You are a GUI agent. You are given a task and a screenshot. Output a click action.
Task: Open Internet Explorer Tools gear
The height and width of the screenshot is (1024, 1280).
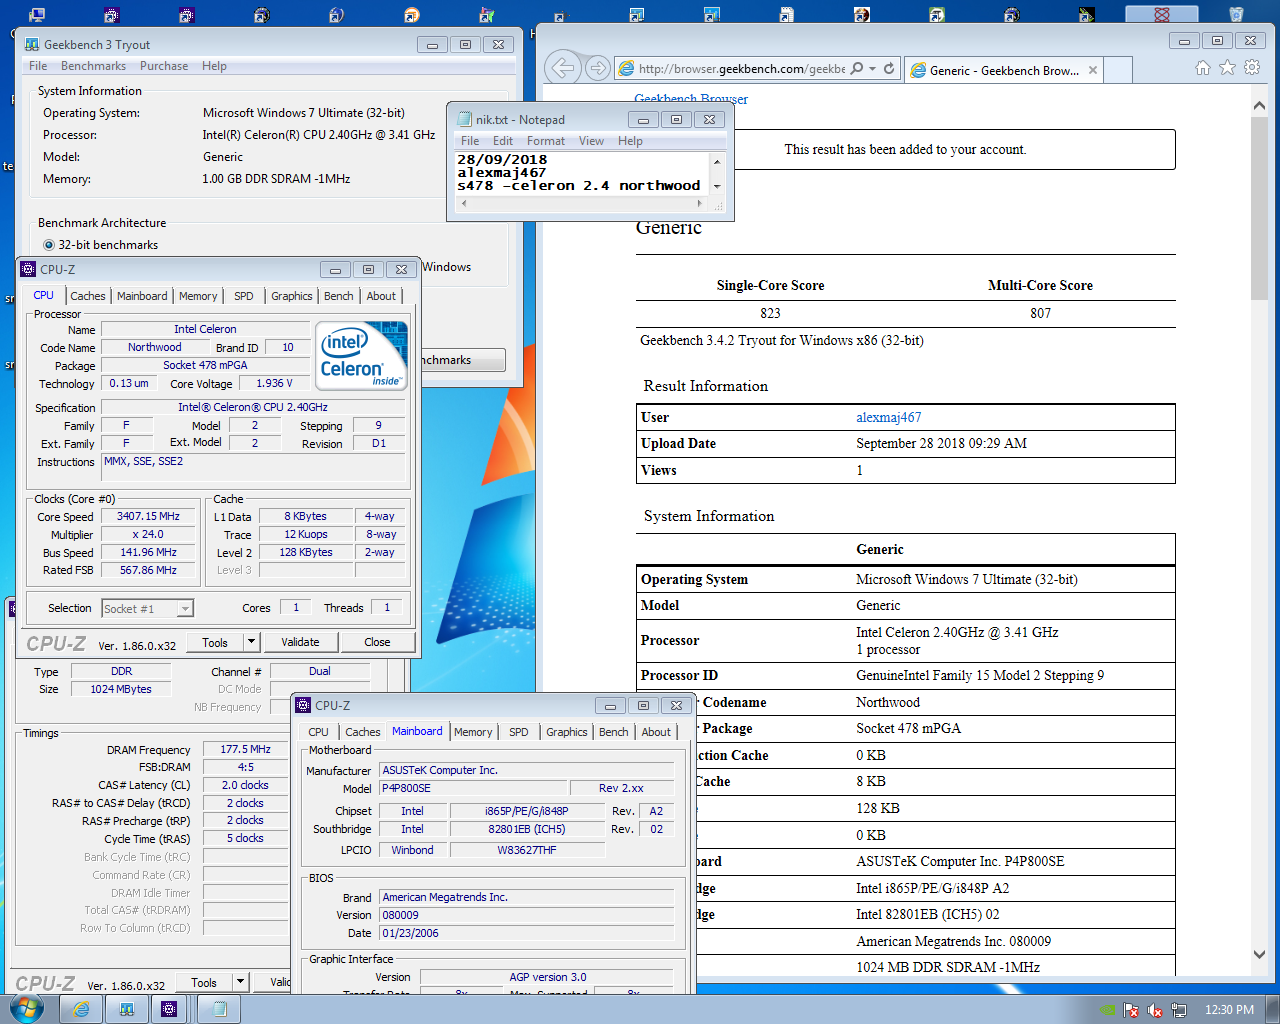pyautogui.click(x=1252, y=68)
